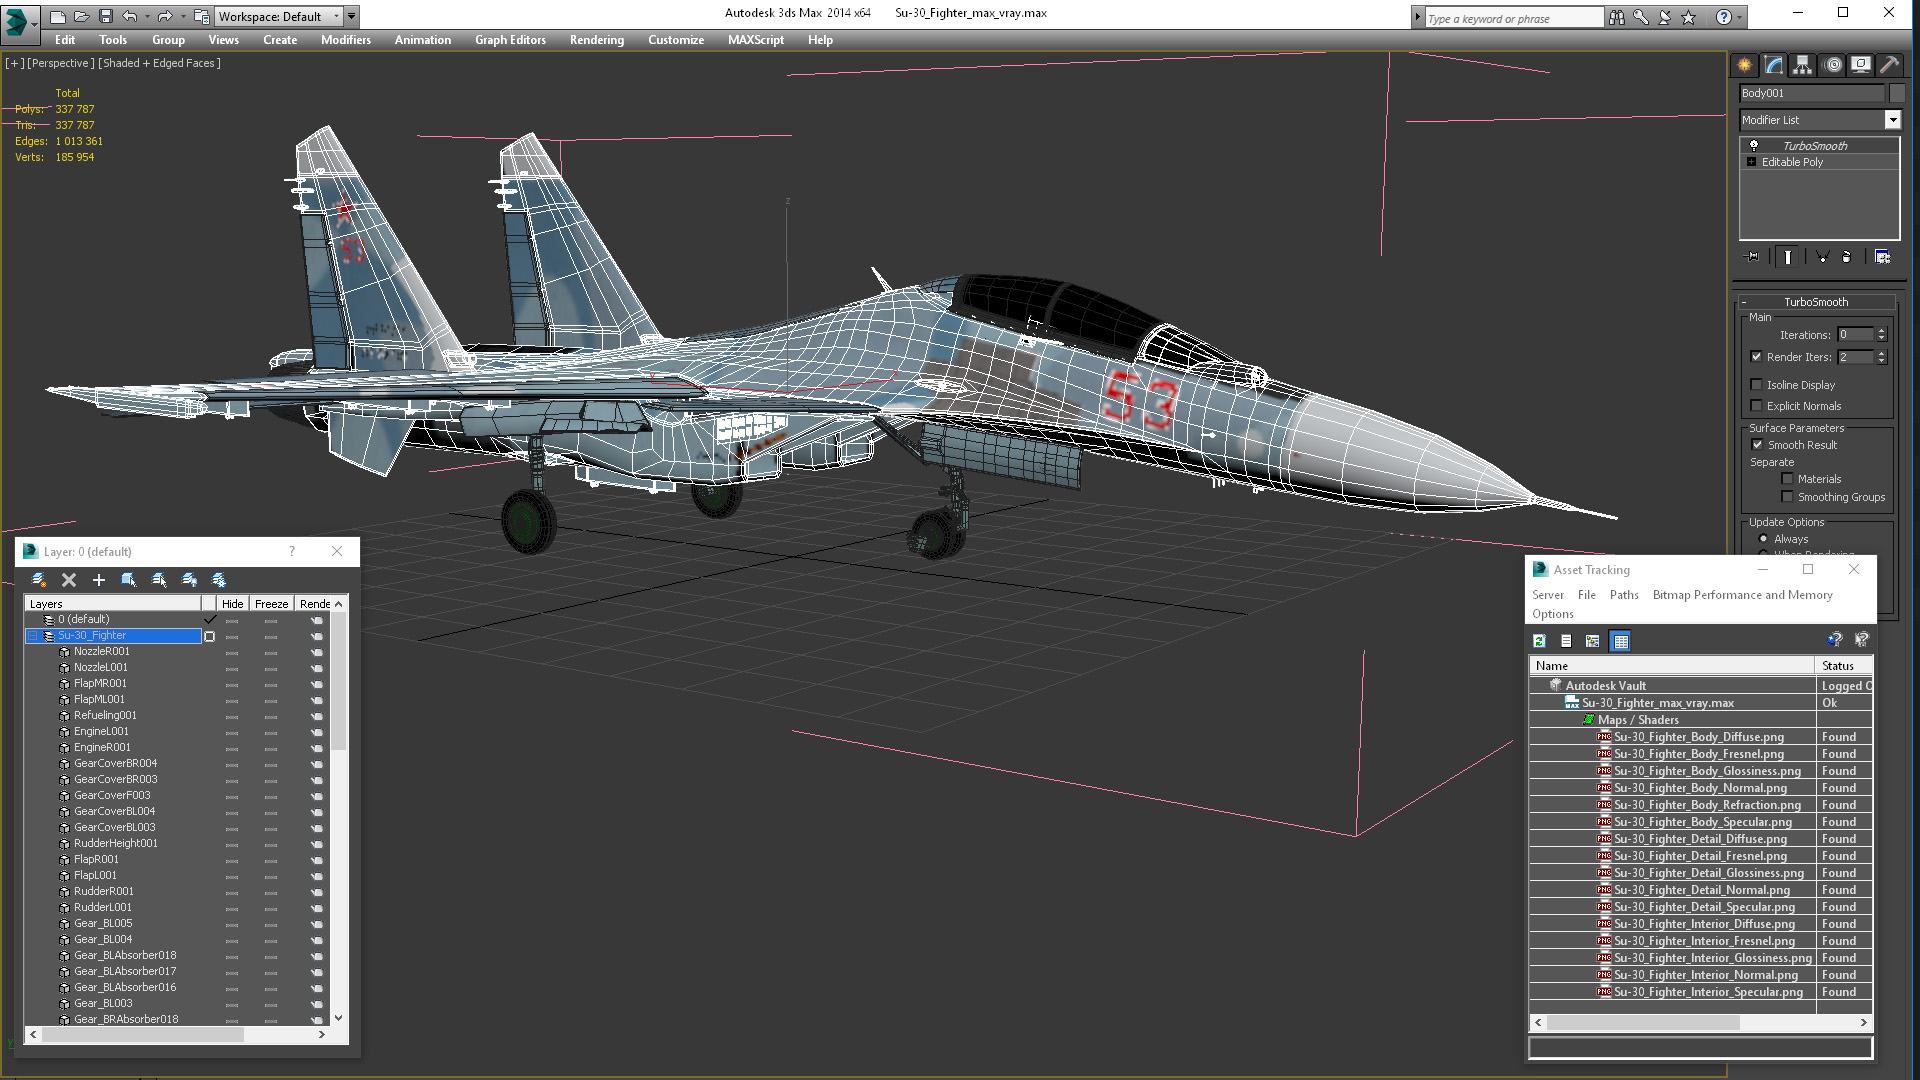
Task: Click the Pin Stack icon
Action: point(1753,257)
